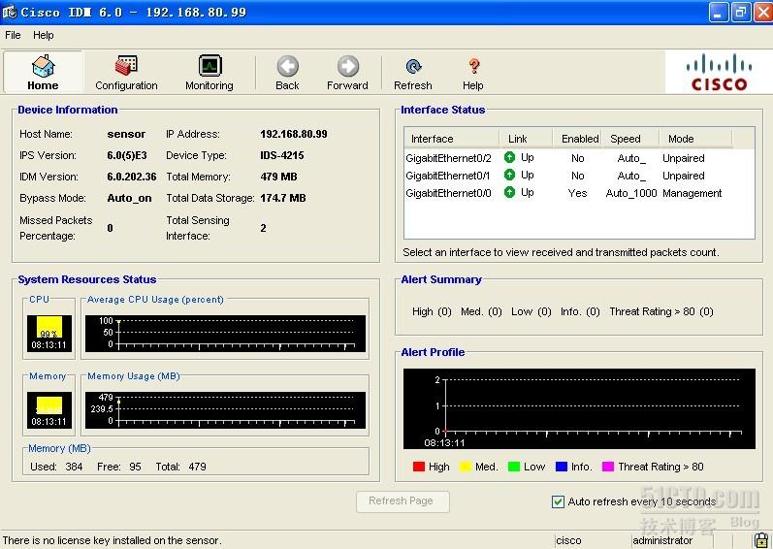The height and width of the screenshot is (549, 773).
Task: Sort by the Mode column header
Action: (695, 139)
